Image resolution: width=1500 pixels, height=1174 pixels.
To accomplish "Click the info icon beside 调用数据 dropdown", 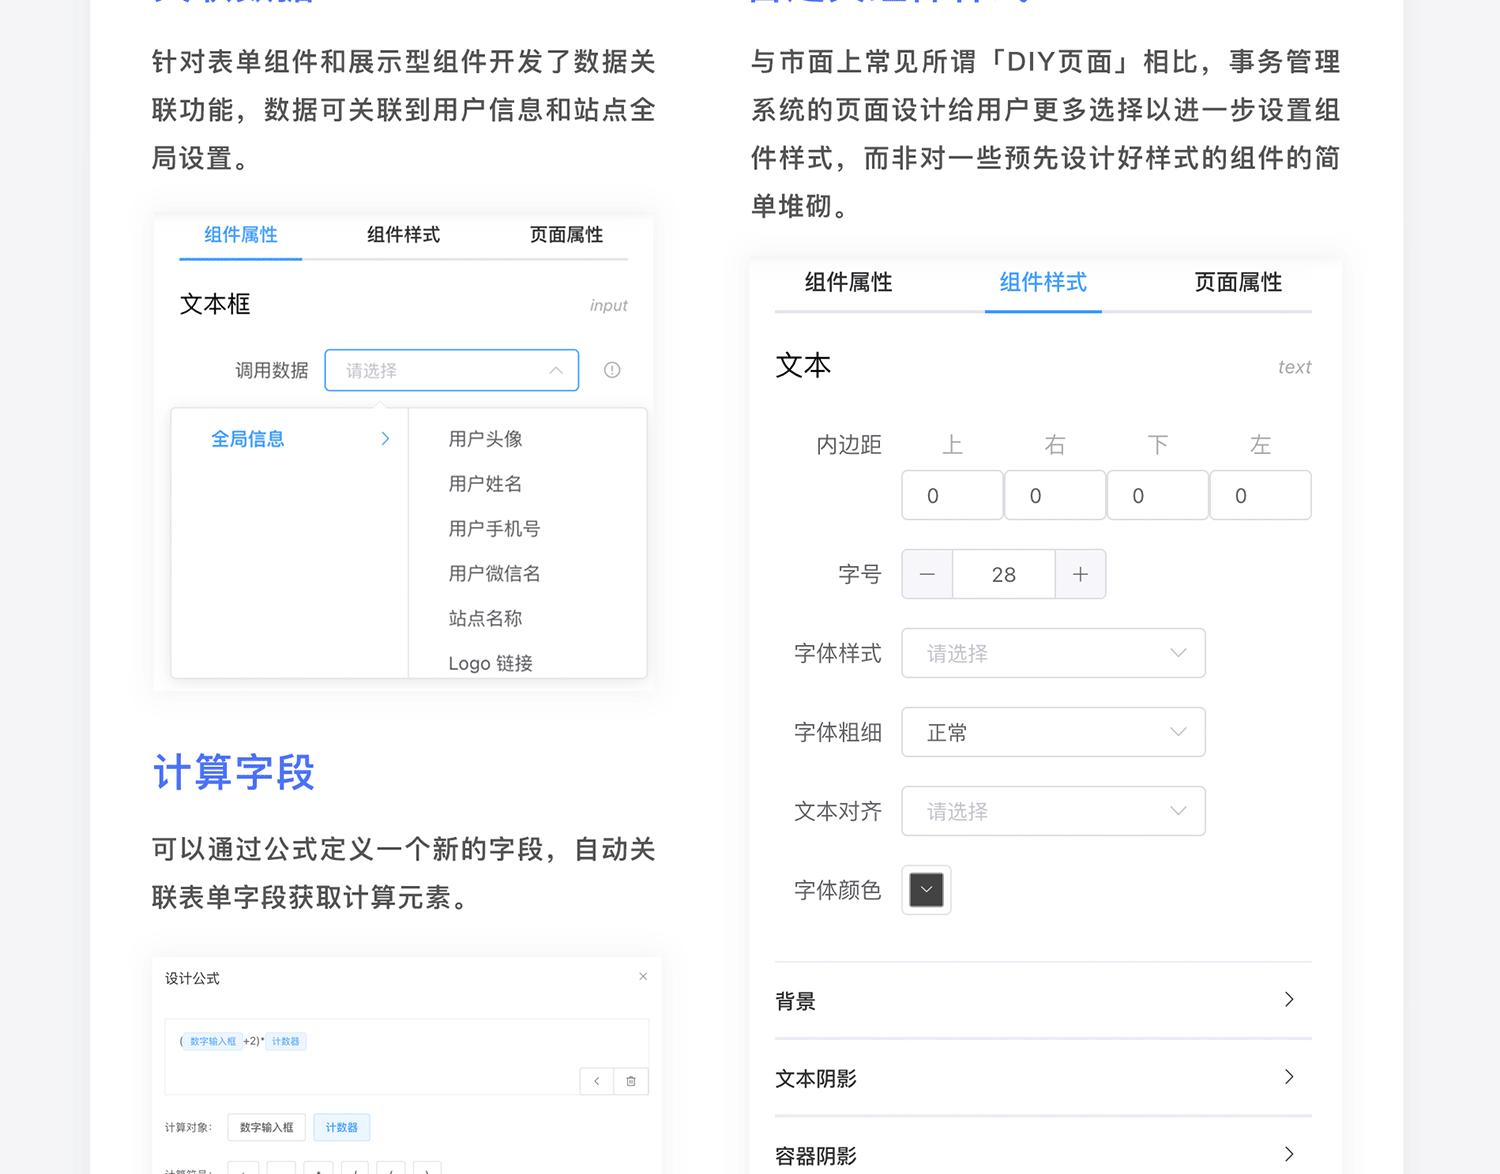I will pos(612,370).
